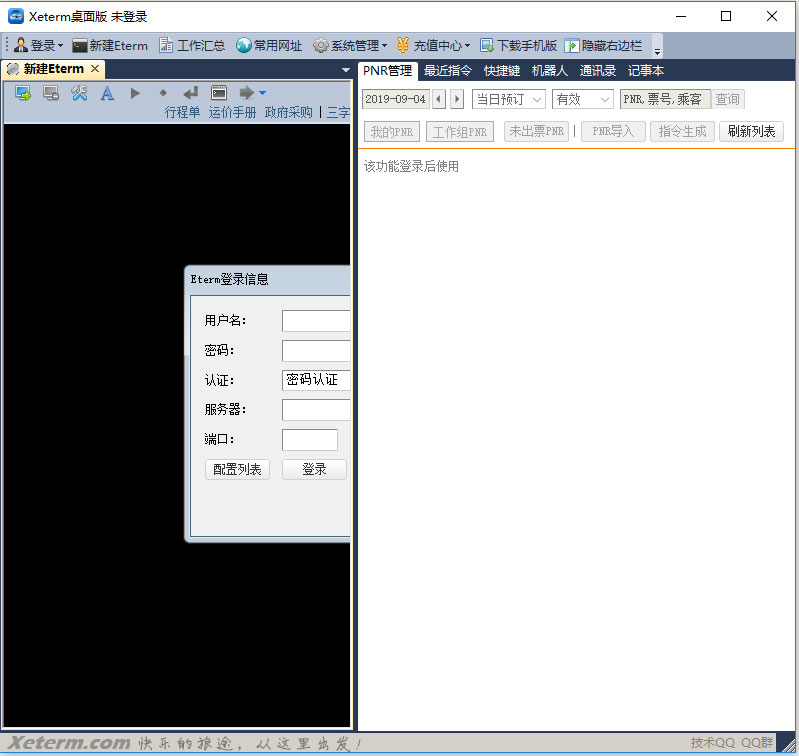Click the 查询 search button
799x756 pixels.
tap(727, 99)
